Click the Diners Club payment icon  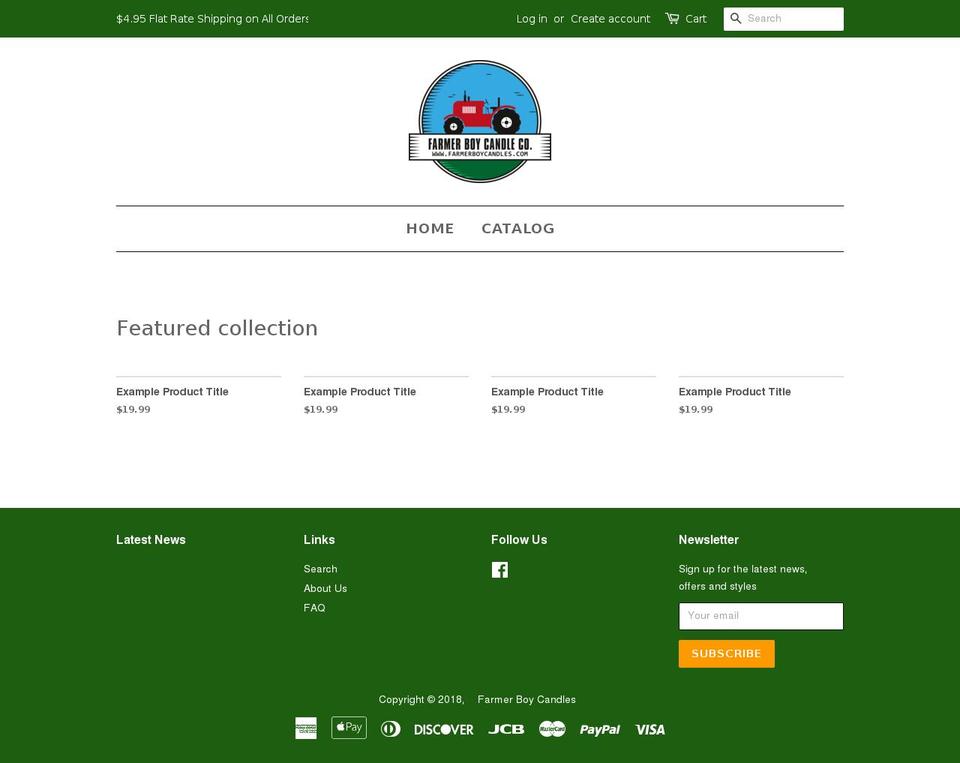click(x=391, y=729)
